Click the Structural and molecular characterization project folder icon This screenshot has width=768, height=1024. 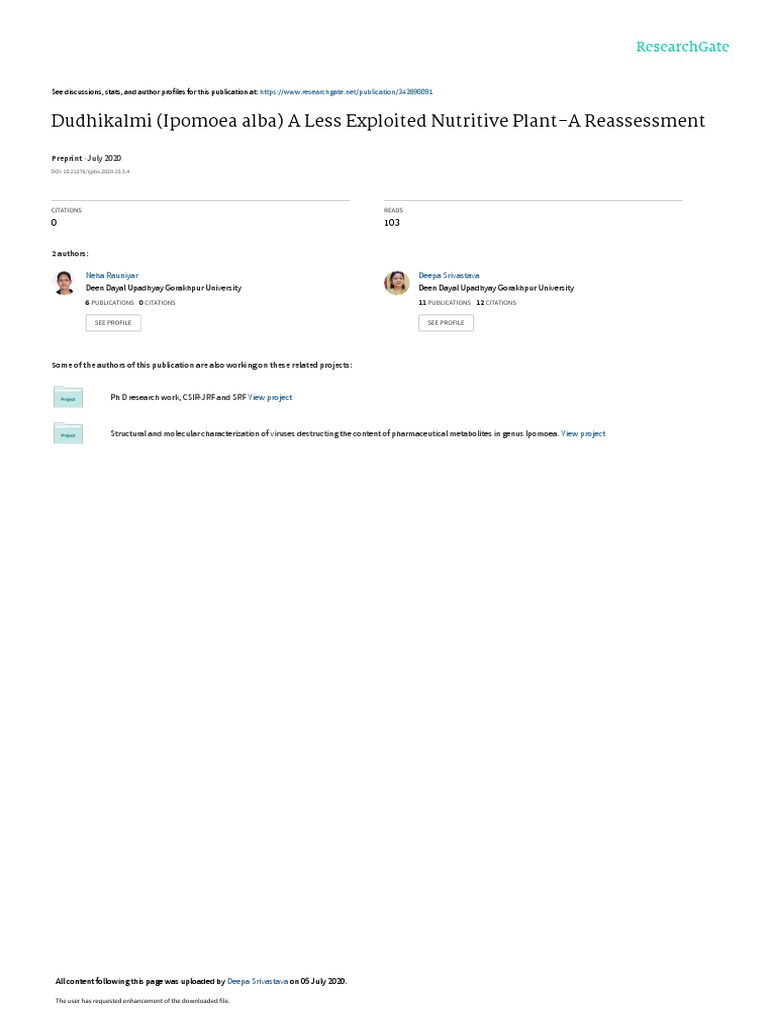click(x=68, y=433)
